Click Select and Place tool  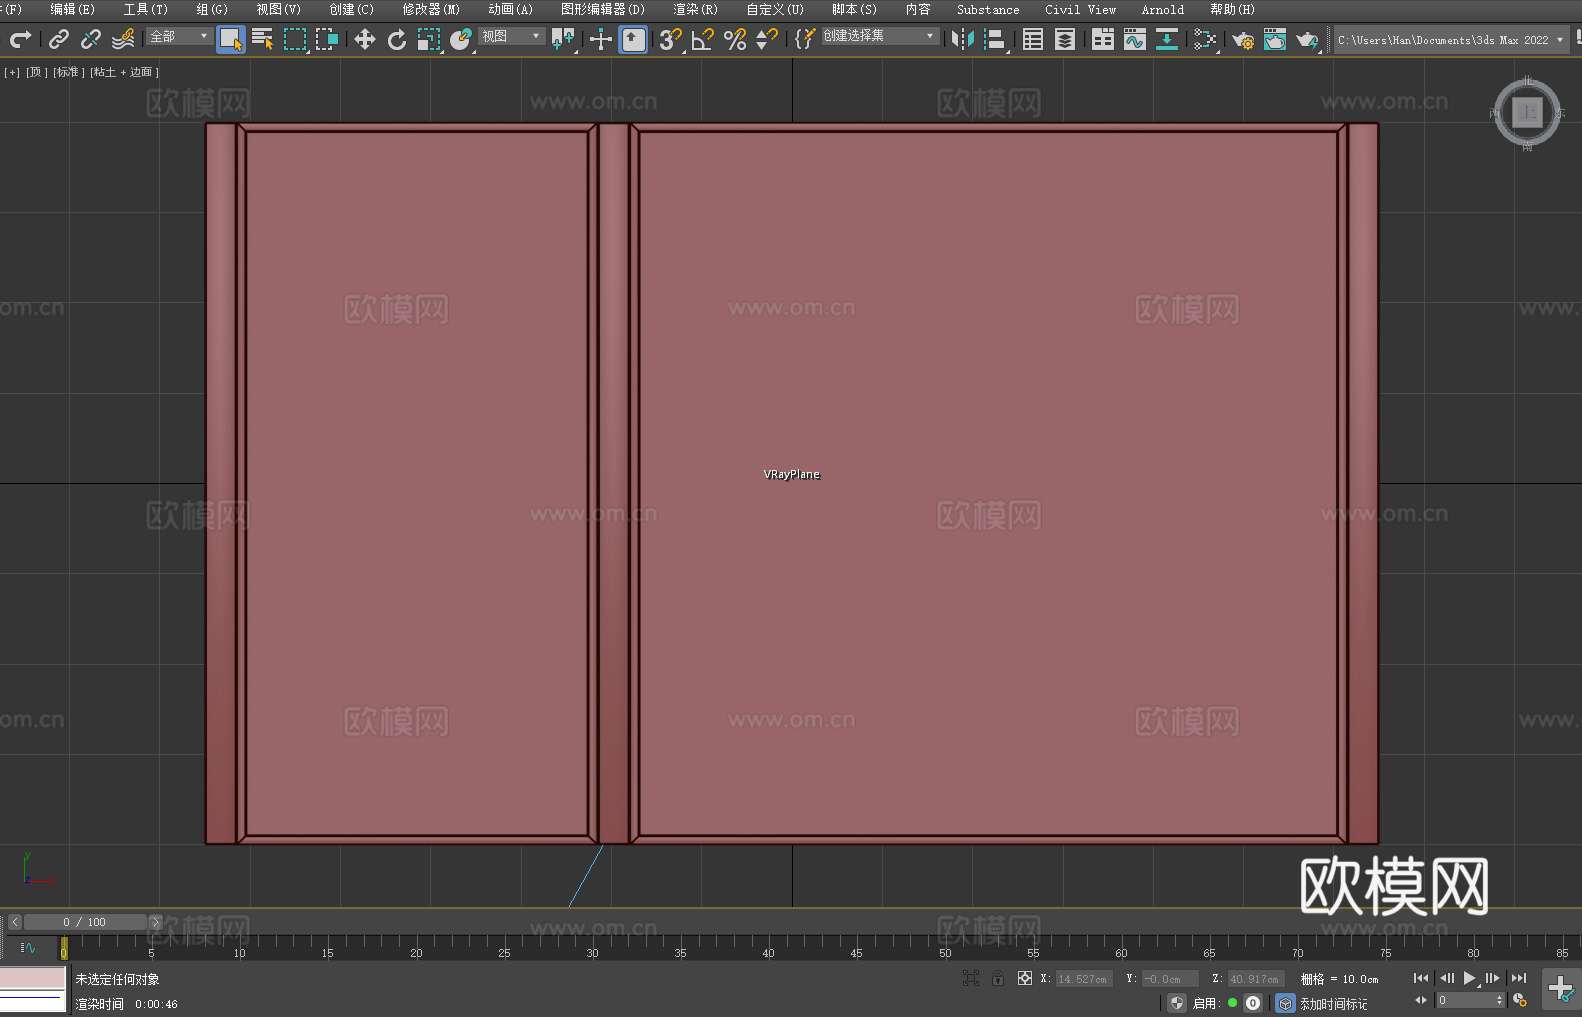[x=461, y=40]
